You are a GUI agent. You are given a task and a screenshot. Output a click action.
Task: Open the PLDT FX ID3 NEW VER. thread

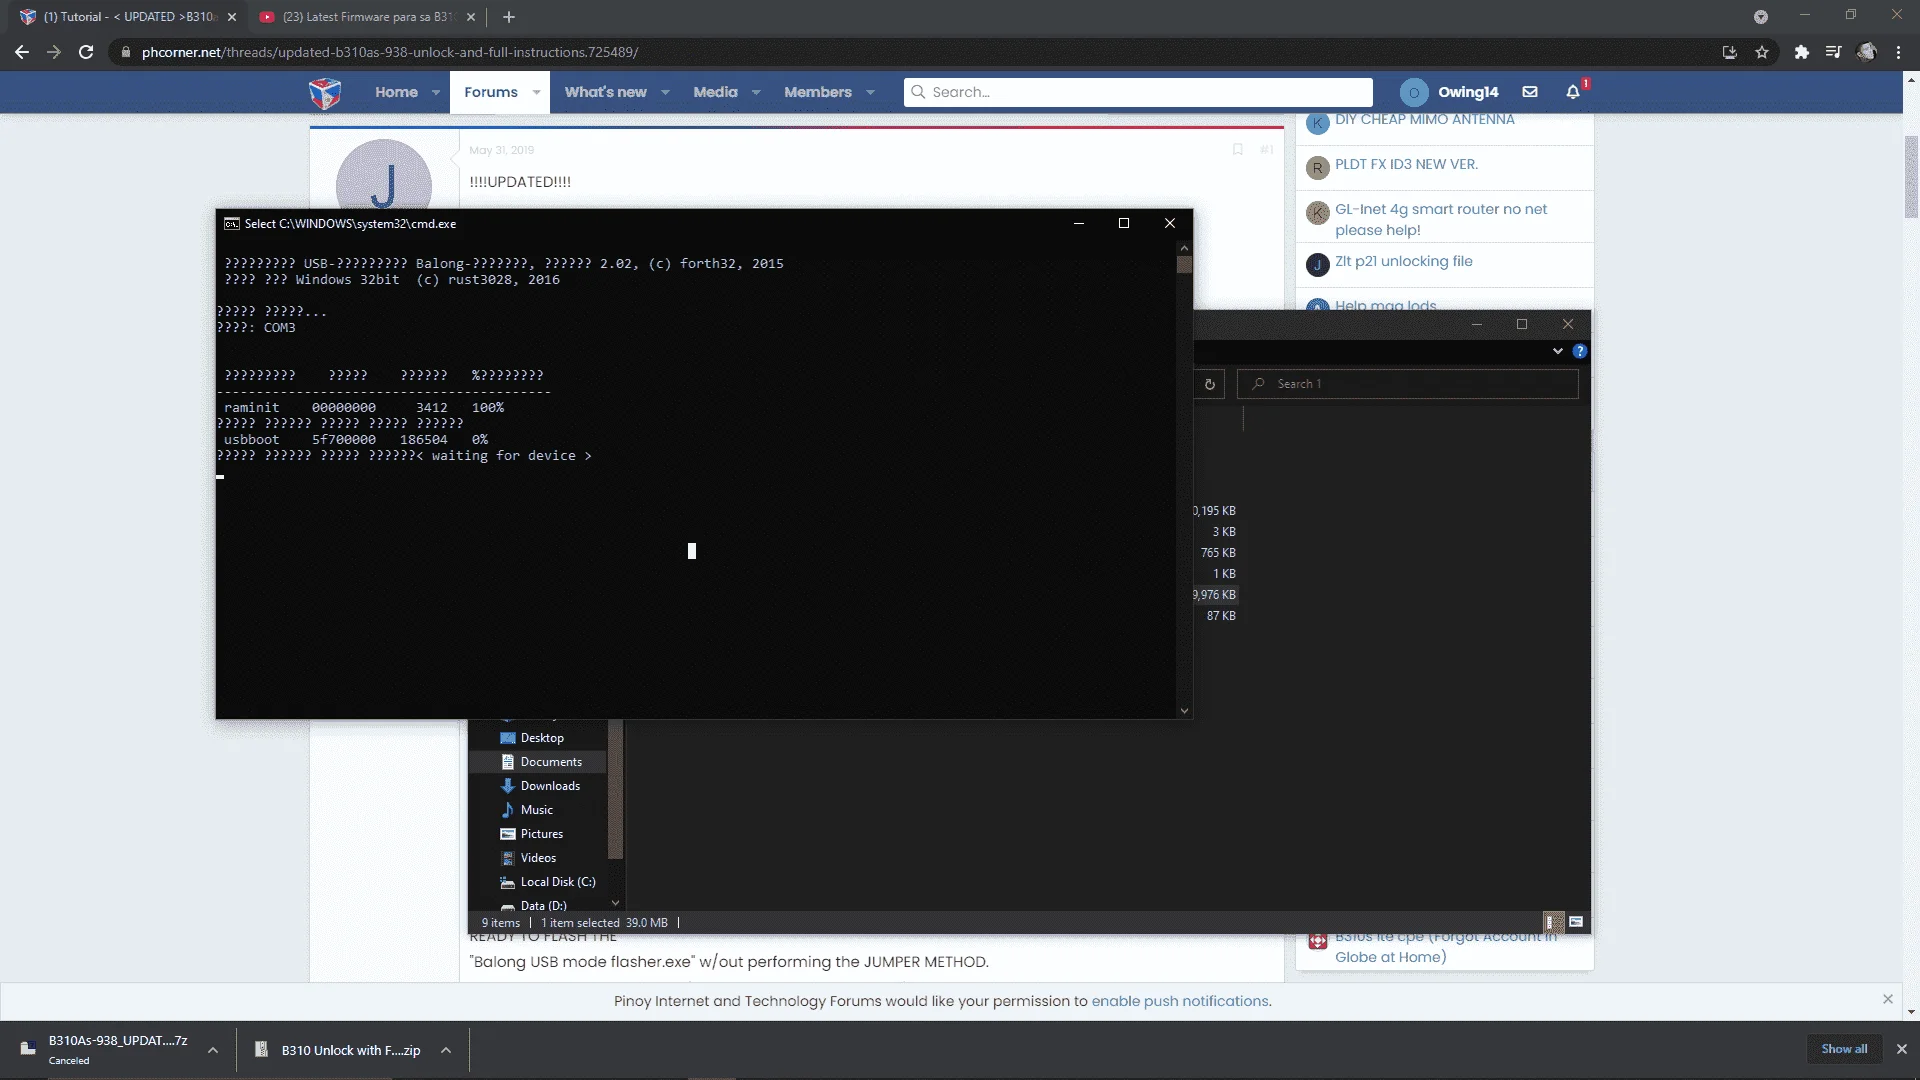(1406, 165)
